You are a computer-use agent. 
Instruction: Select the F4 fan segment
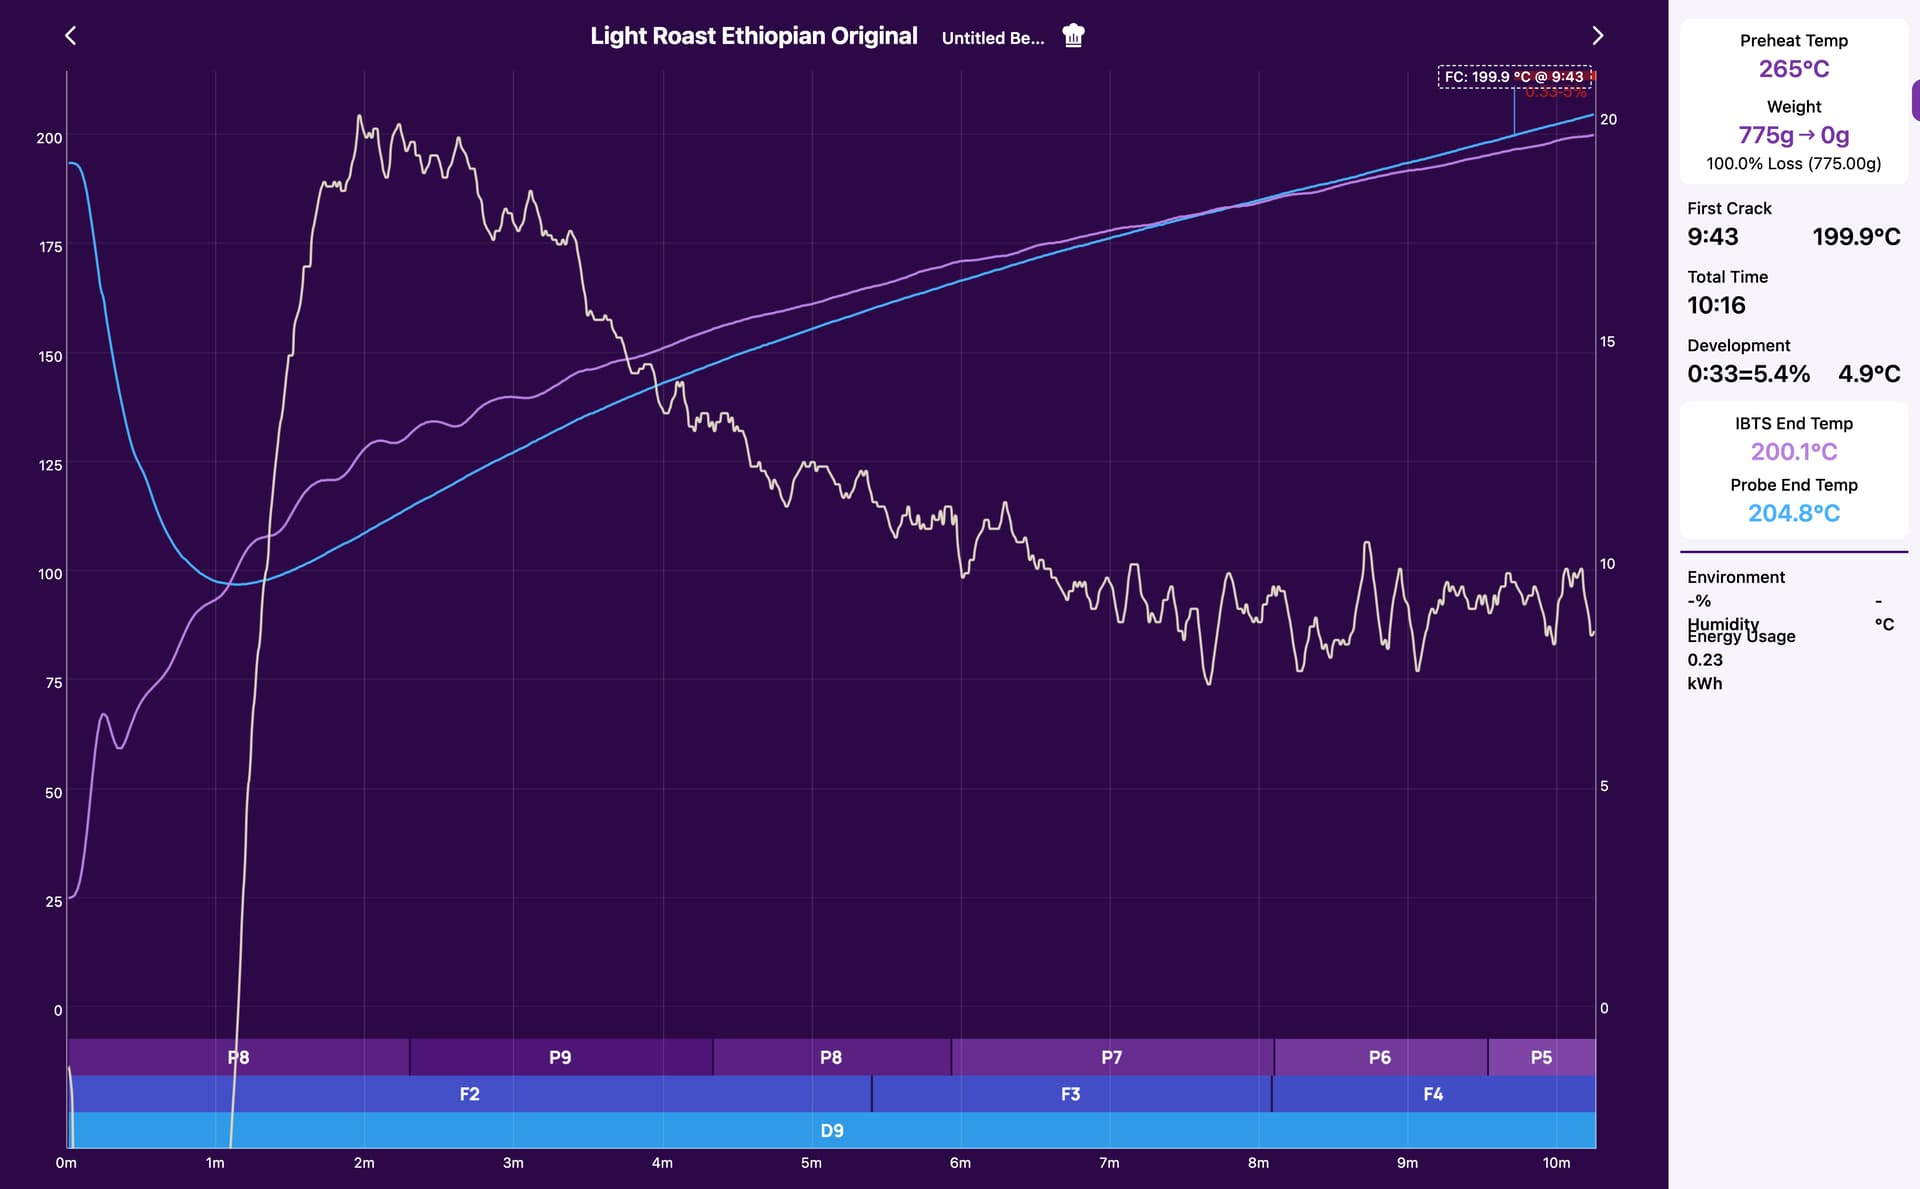click(x=1433, y=1094)
